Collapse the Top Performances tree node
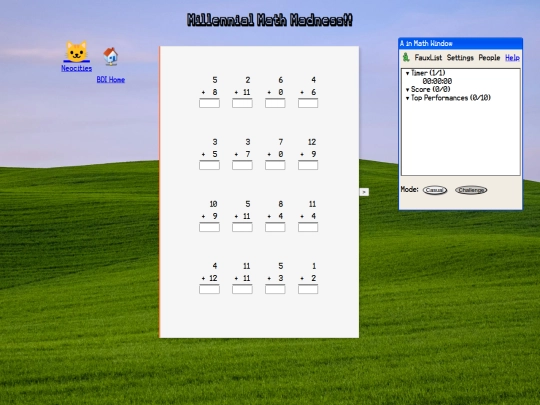This screenshot has width=540, height=405. (x=407, y=98)
